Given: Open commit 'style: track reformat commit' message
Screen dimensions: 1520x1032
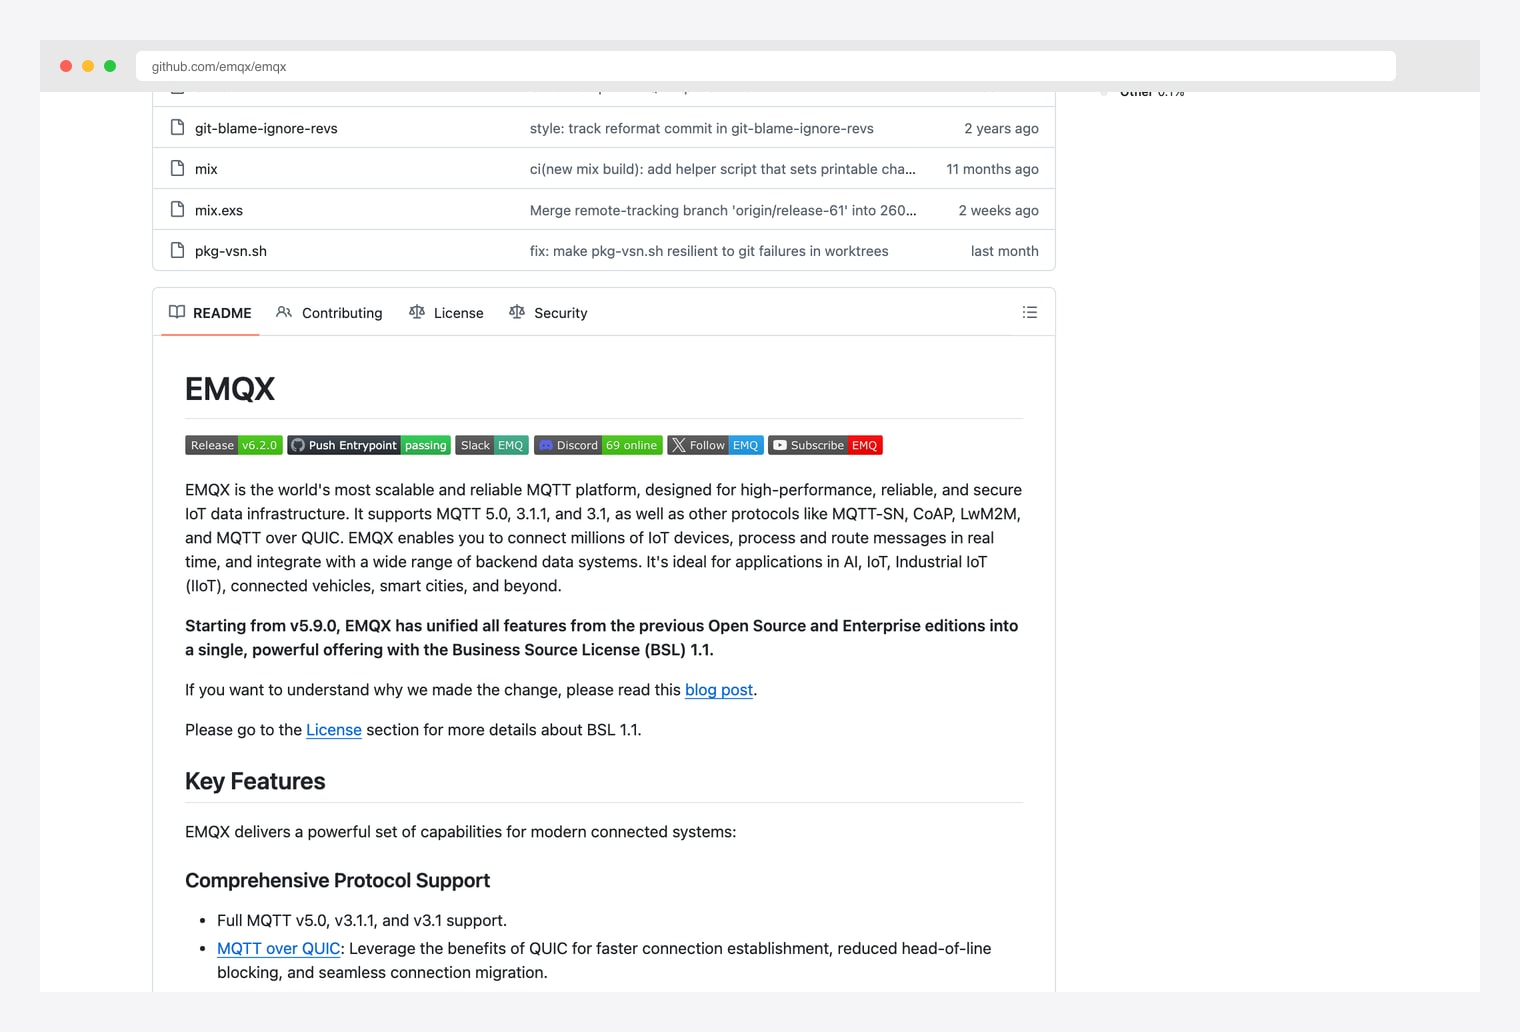Looking at the screenshot, I should (702, 128).
